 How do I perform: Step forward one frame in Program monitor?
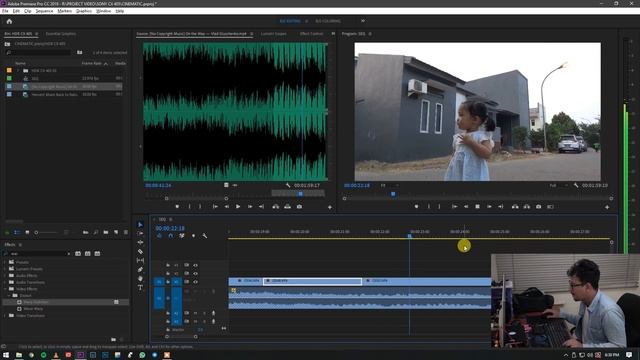point(489,207)
